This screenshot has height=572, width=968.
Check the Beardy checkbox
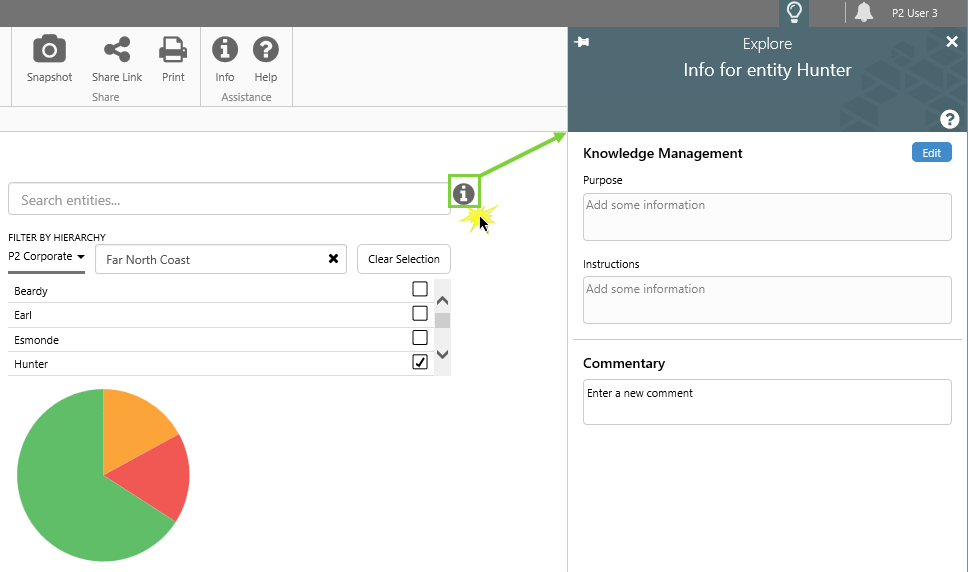pyautogui.click(x=420, y=289)
